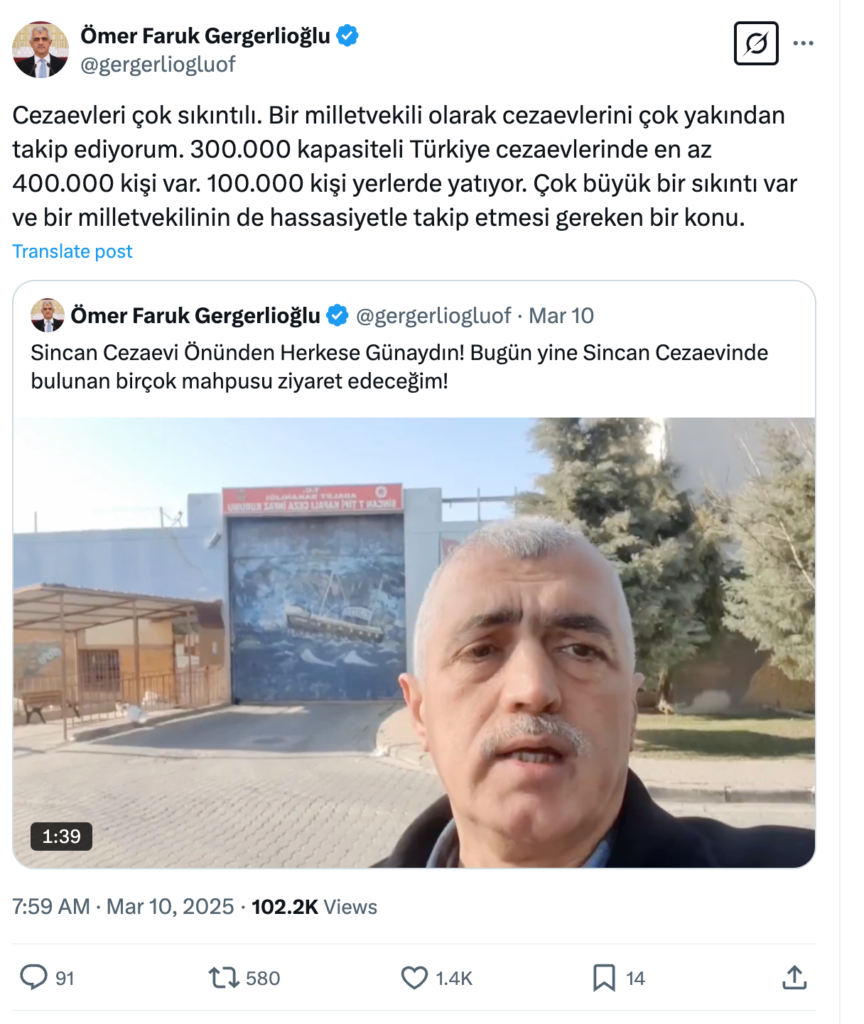
Task: Click the repost arrows icon
Action: click(223, 978)
